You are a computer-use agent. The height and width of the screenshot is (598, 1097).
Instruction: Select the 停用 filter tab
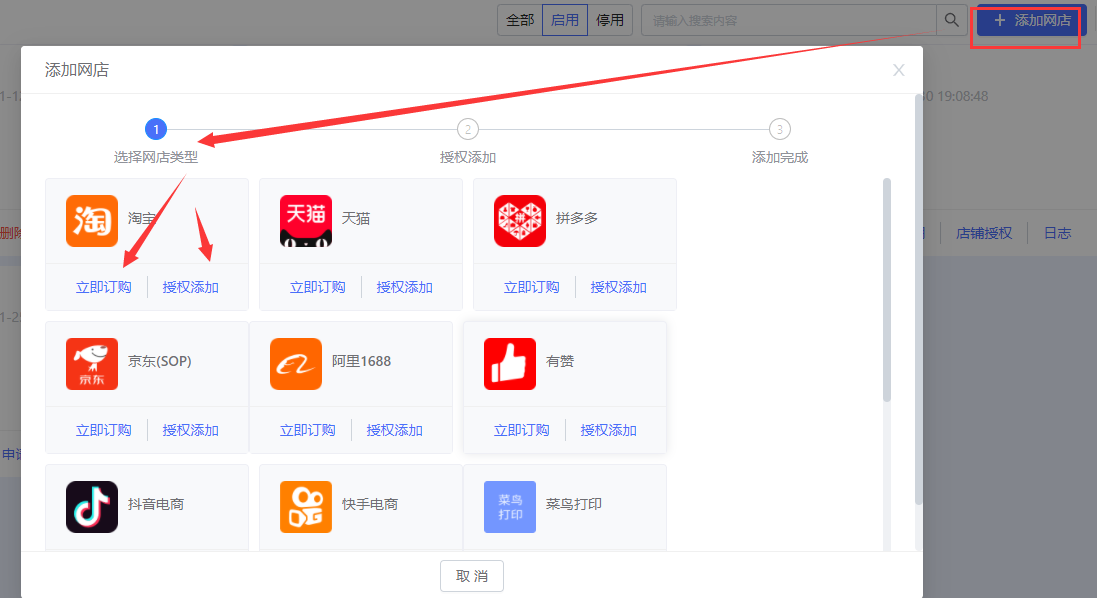point(610,20)
